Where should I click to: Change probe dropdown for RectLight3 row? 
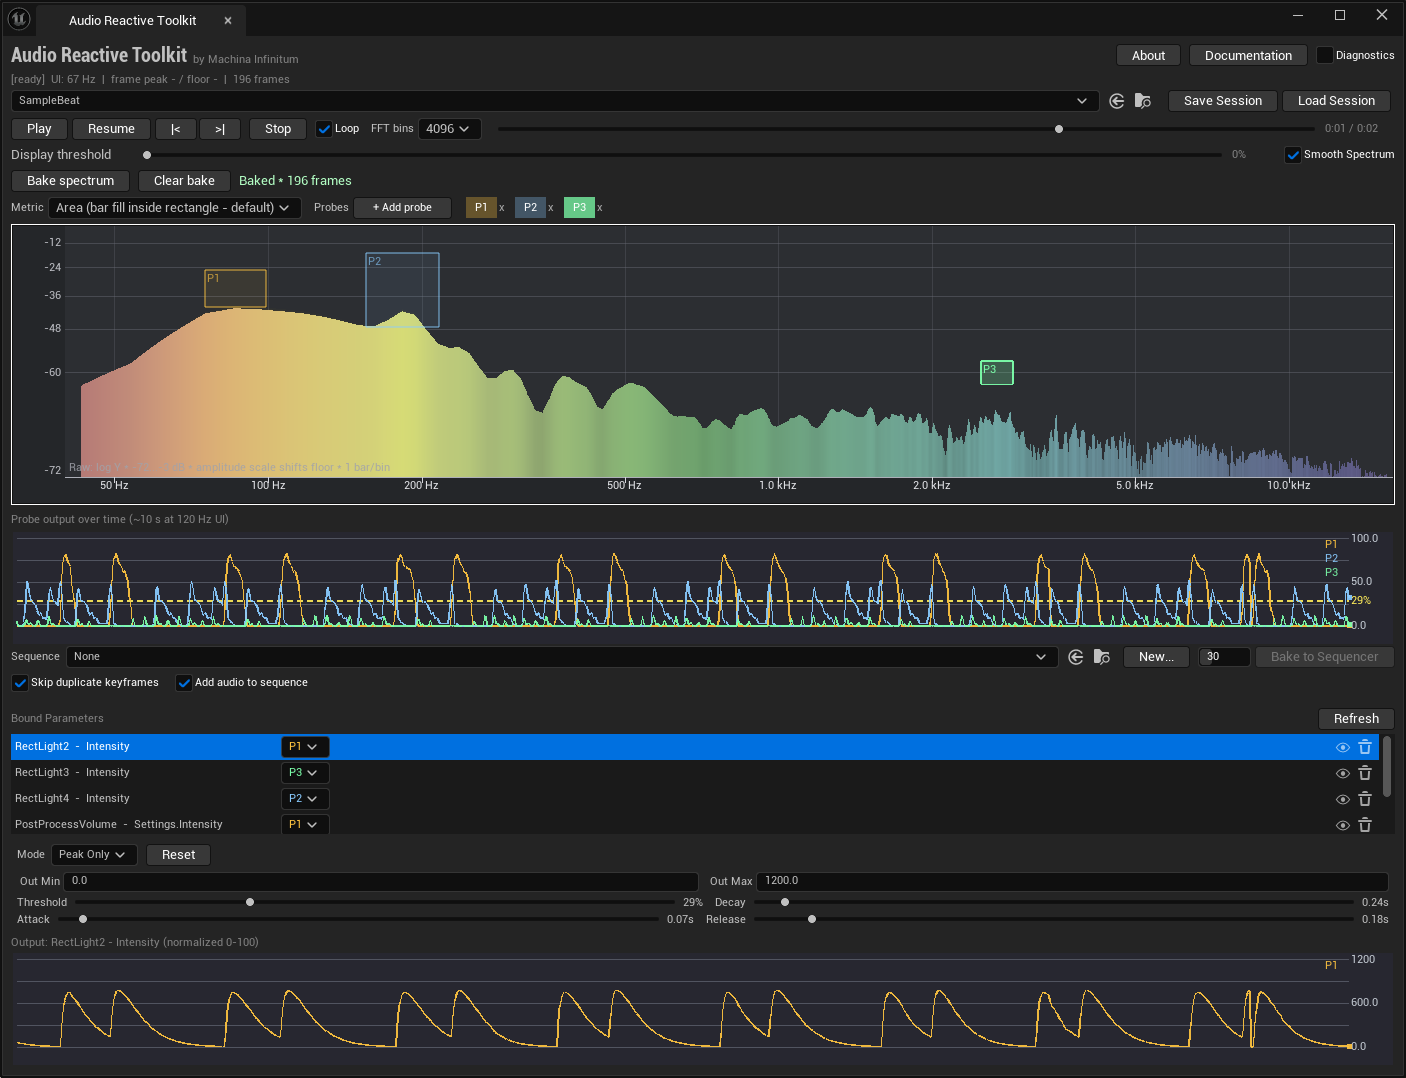click(304, 773)
